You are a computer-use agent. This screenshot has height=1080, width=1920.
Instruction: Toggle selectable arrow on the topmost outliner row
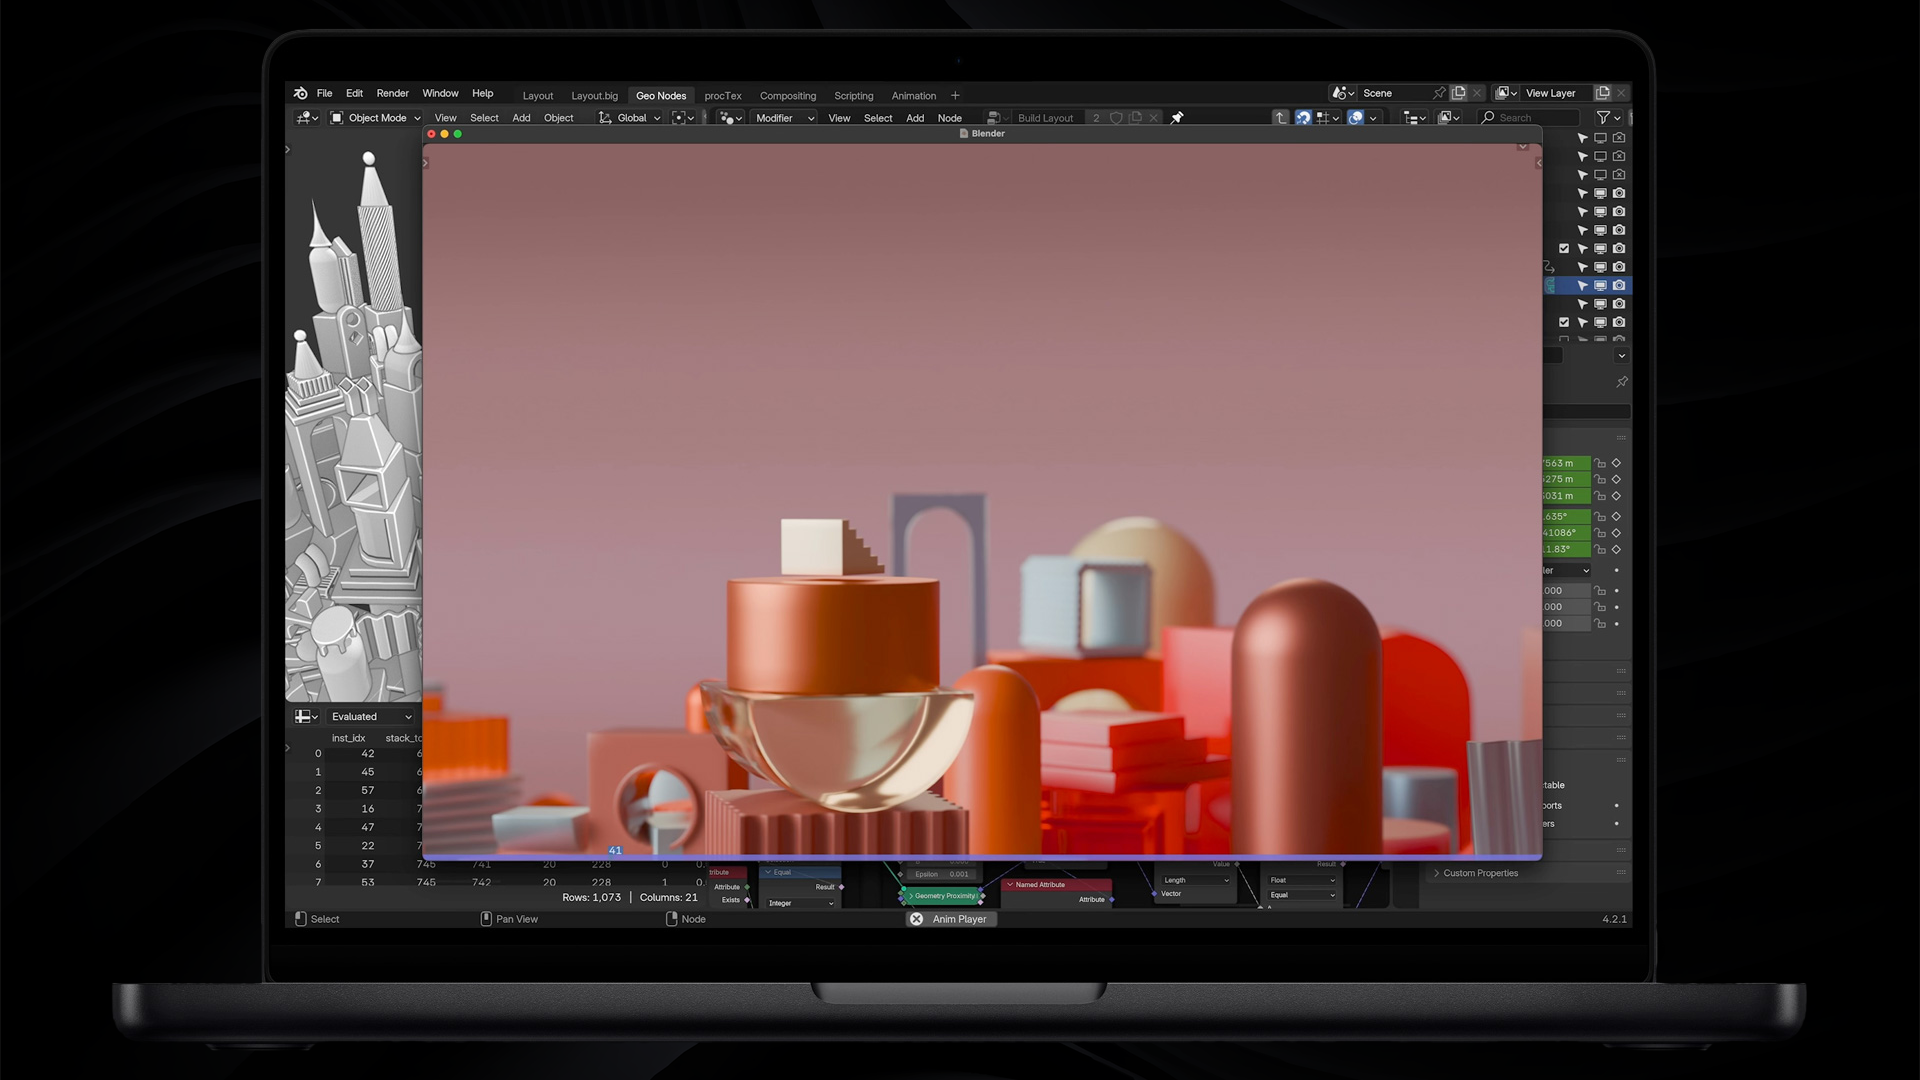tap(1582, 138)
